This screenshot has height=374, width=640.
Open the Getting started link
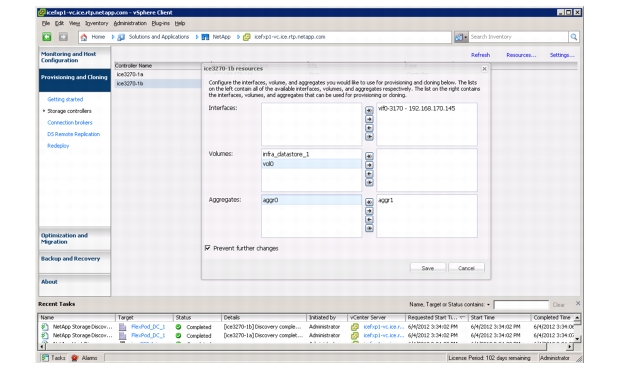(65, 99)
